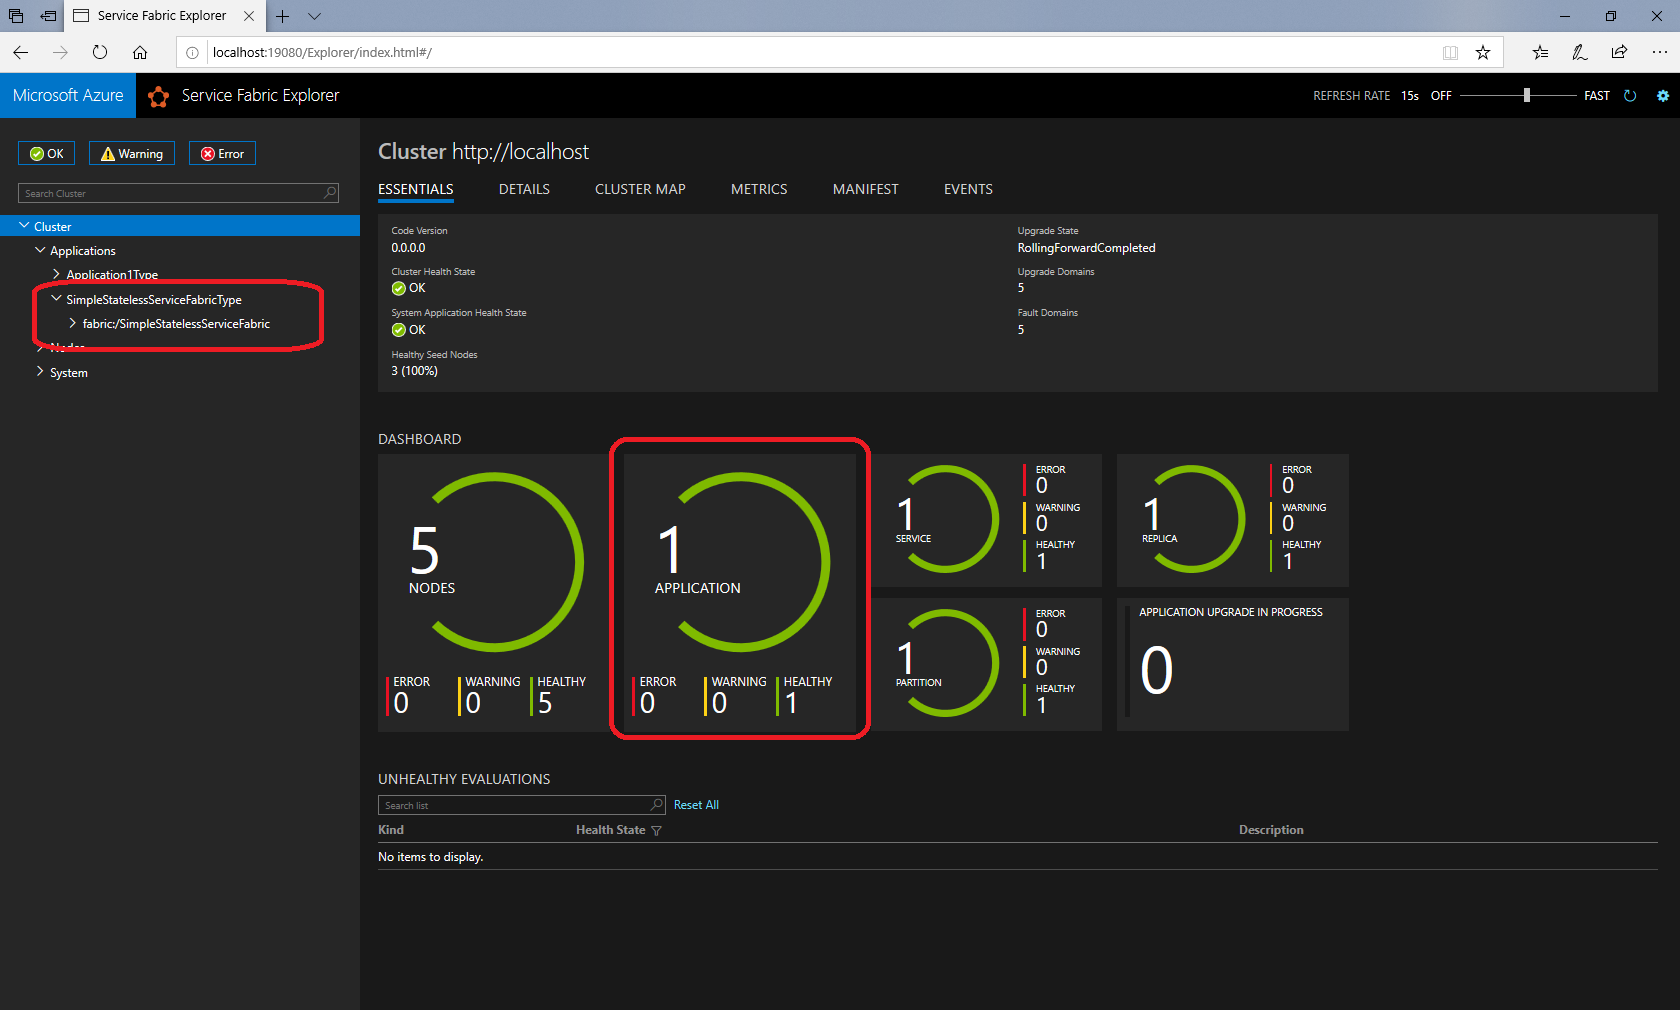
Task: Click the 1 PARTITION dashboard tile
Action: 986,664
